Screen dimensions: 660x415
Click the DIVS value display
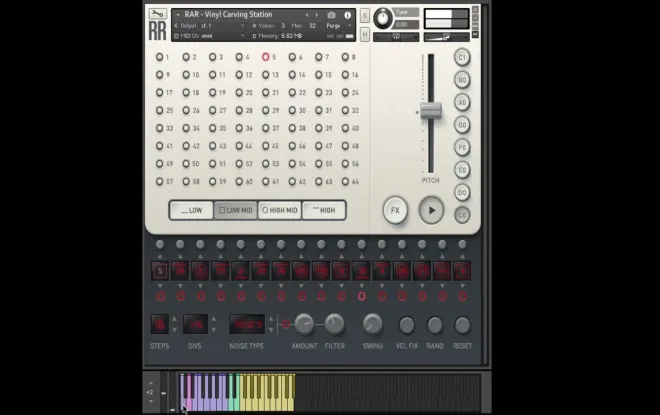pyautogui.click(x=195, y=324)
